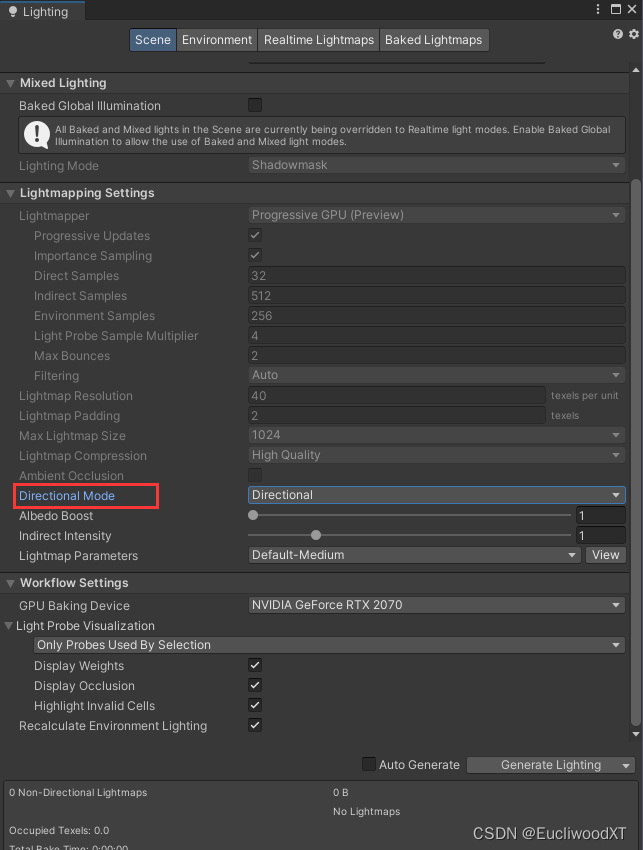643x850 pixels.
Task: Uncheck Highlight Invalid Cells
Action: (255, 705)
